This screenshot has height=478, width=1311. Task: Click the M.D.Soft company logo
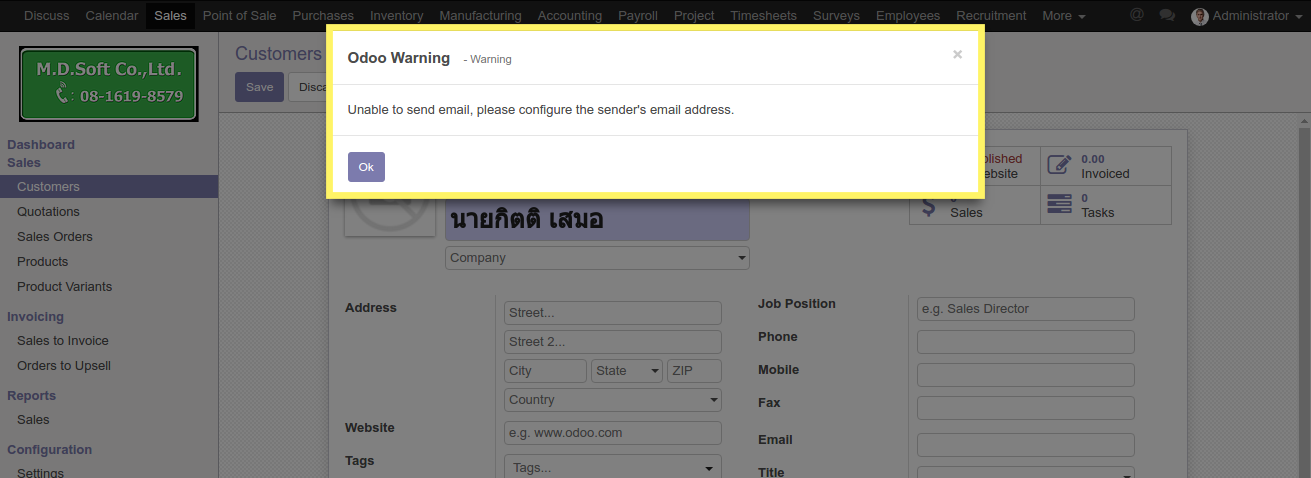tap(109, 84)
